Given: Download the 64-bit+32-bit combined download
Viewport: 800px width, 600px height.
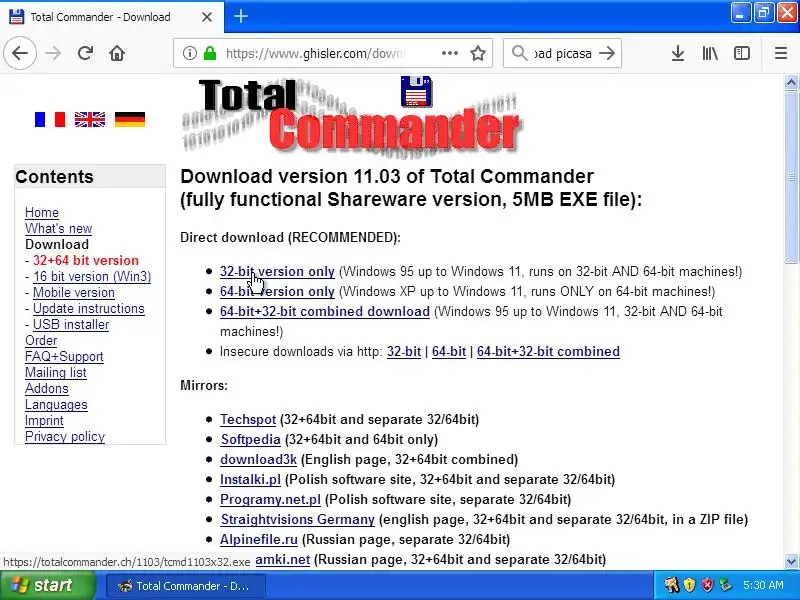Looking at the screenshot, I should point(325,311).
